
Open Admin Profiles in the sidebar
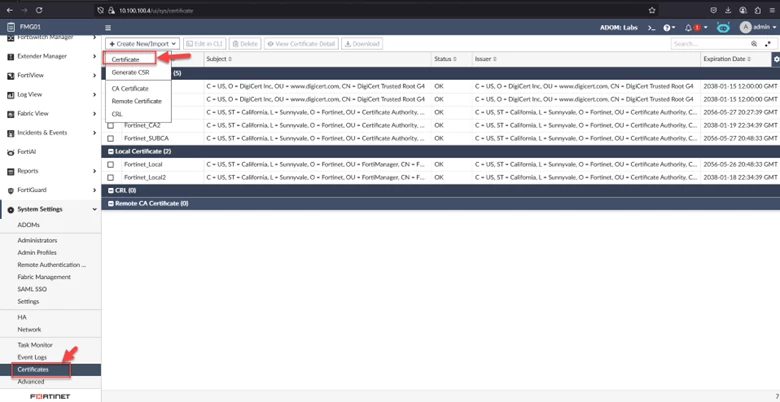click(37, 253)
